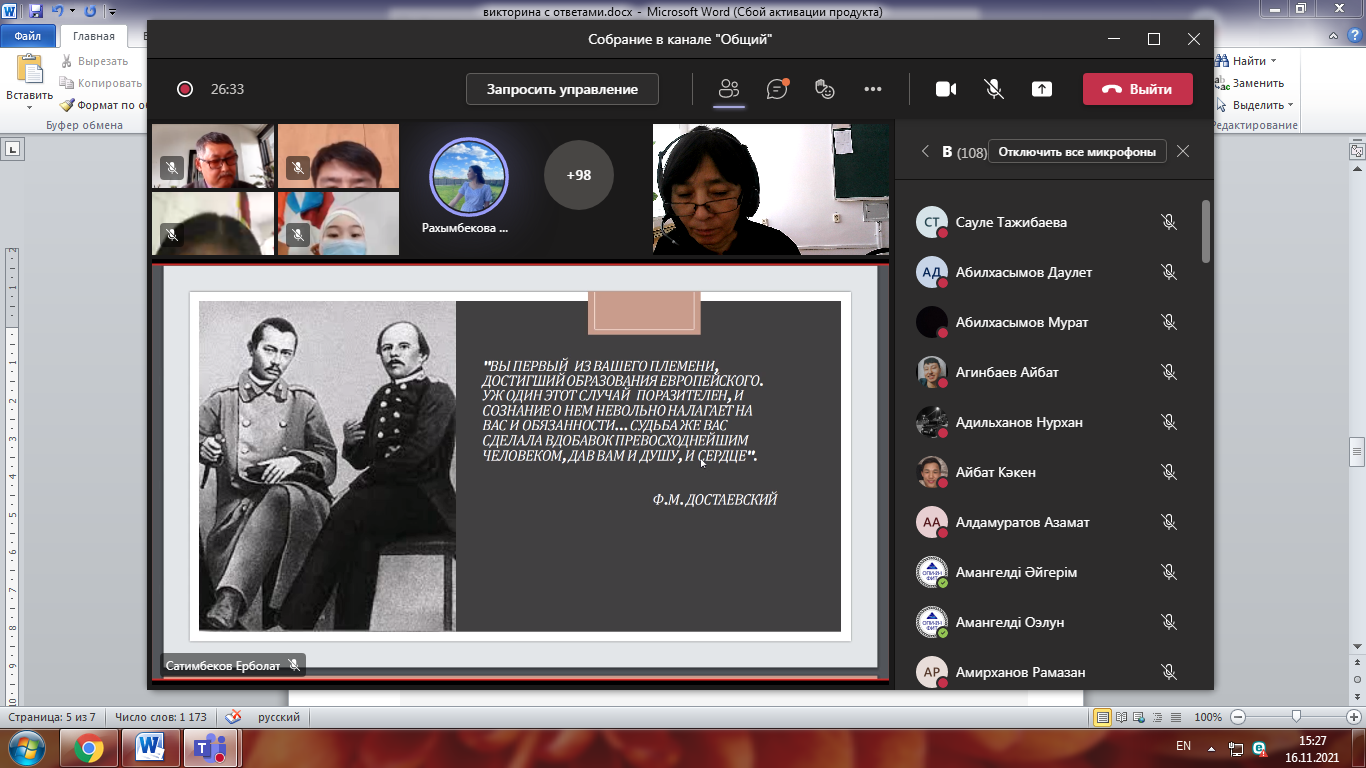Toggle mute icon for Амангелді Оэлун
The image size is (1366, 768).
1168,622
